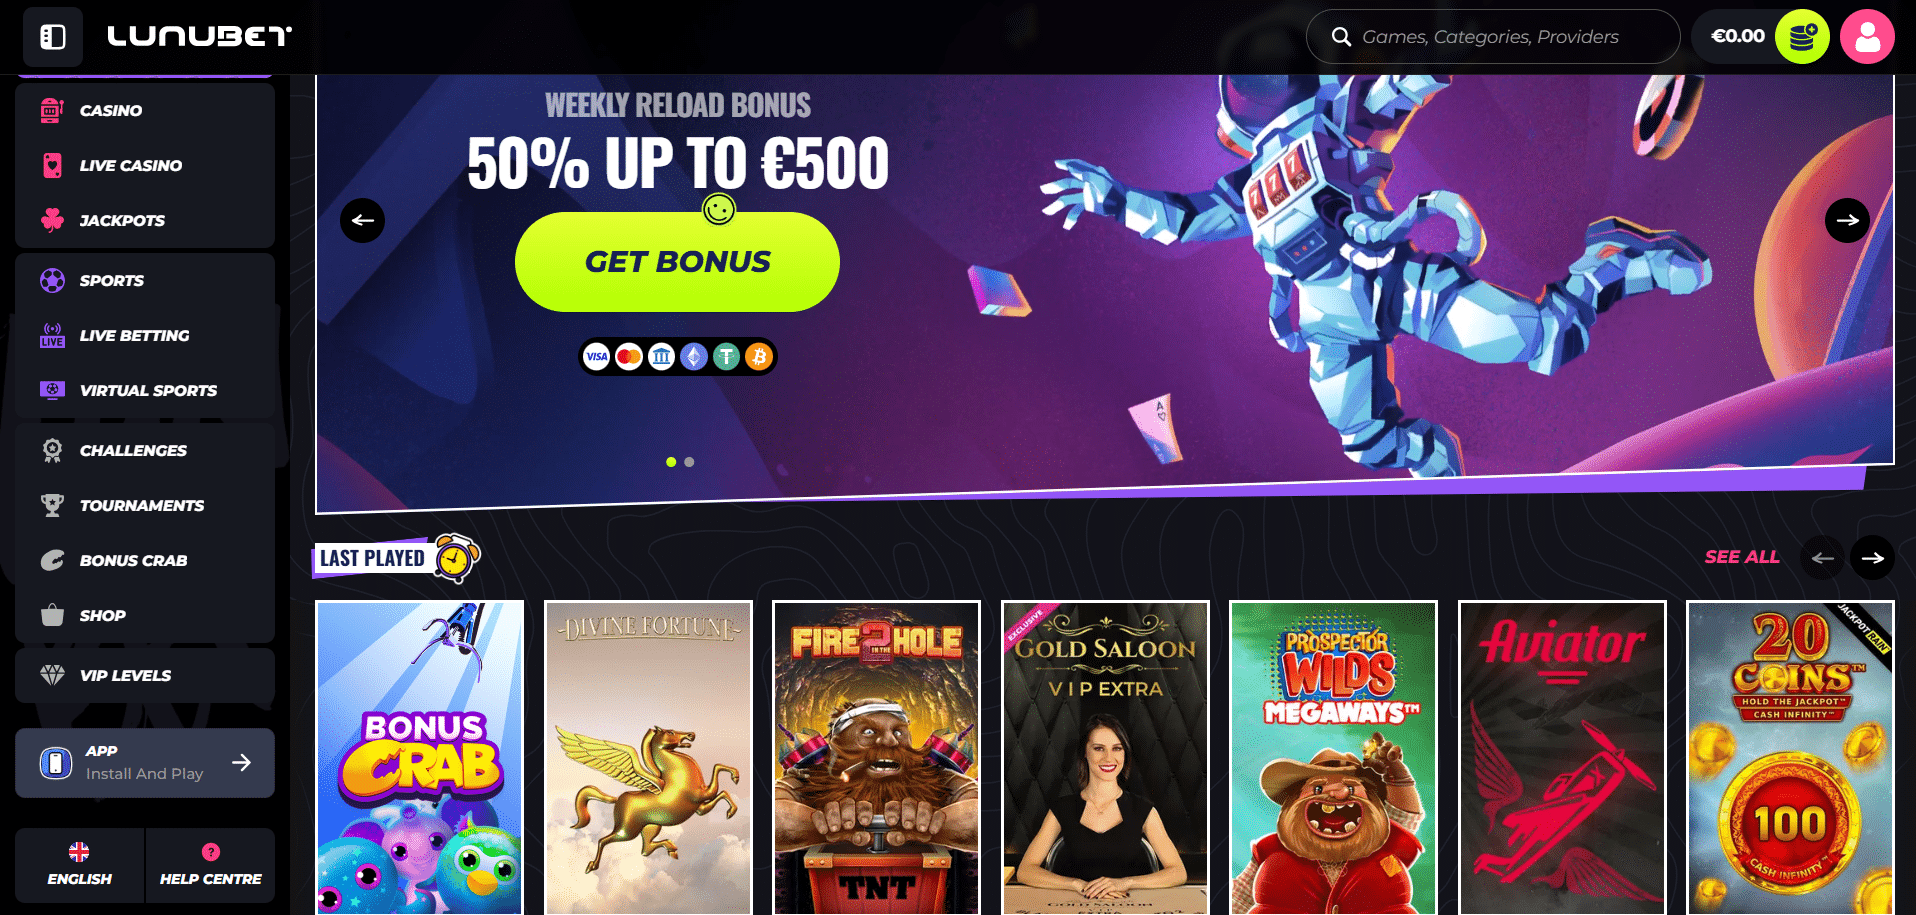Click the Jackpots clover icon
The height and width of the screenshot is (915, 1916).
coord(52,220)
